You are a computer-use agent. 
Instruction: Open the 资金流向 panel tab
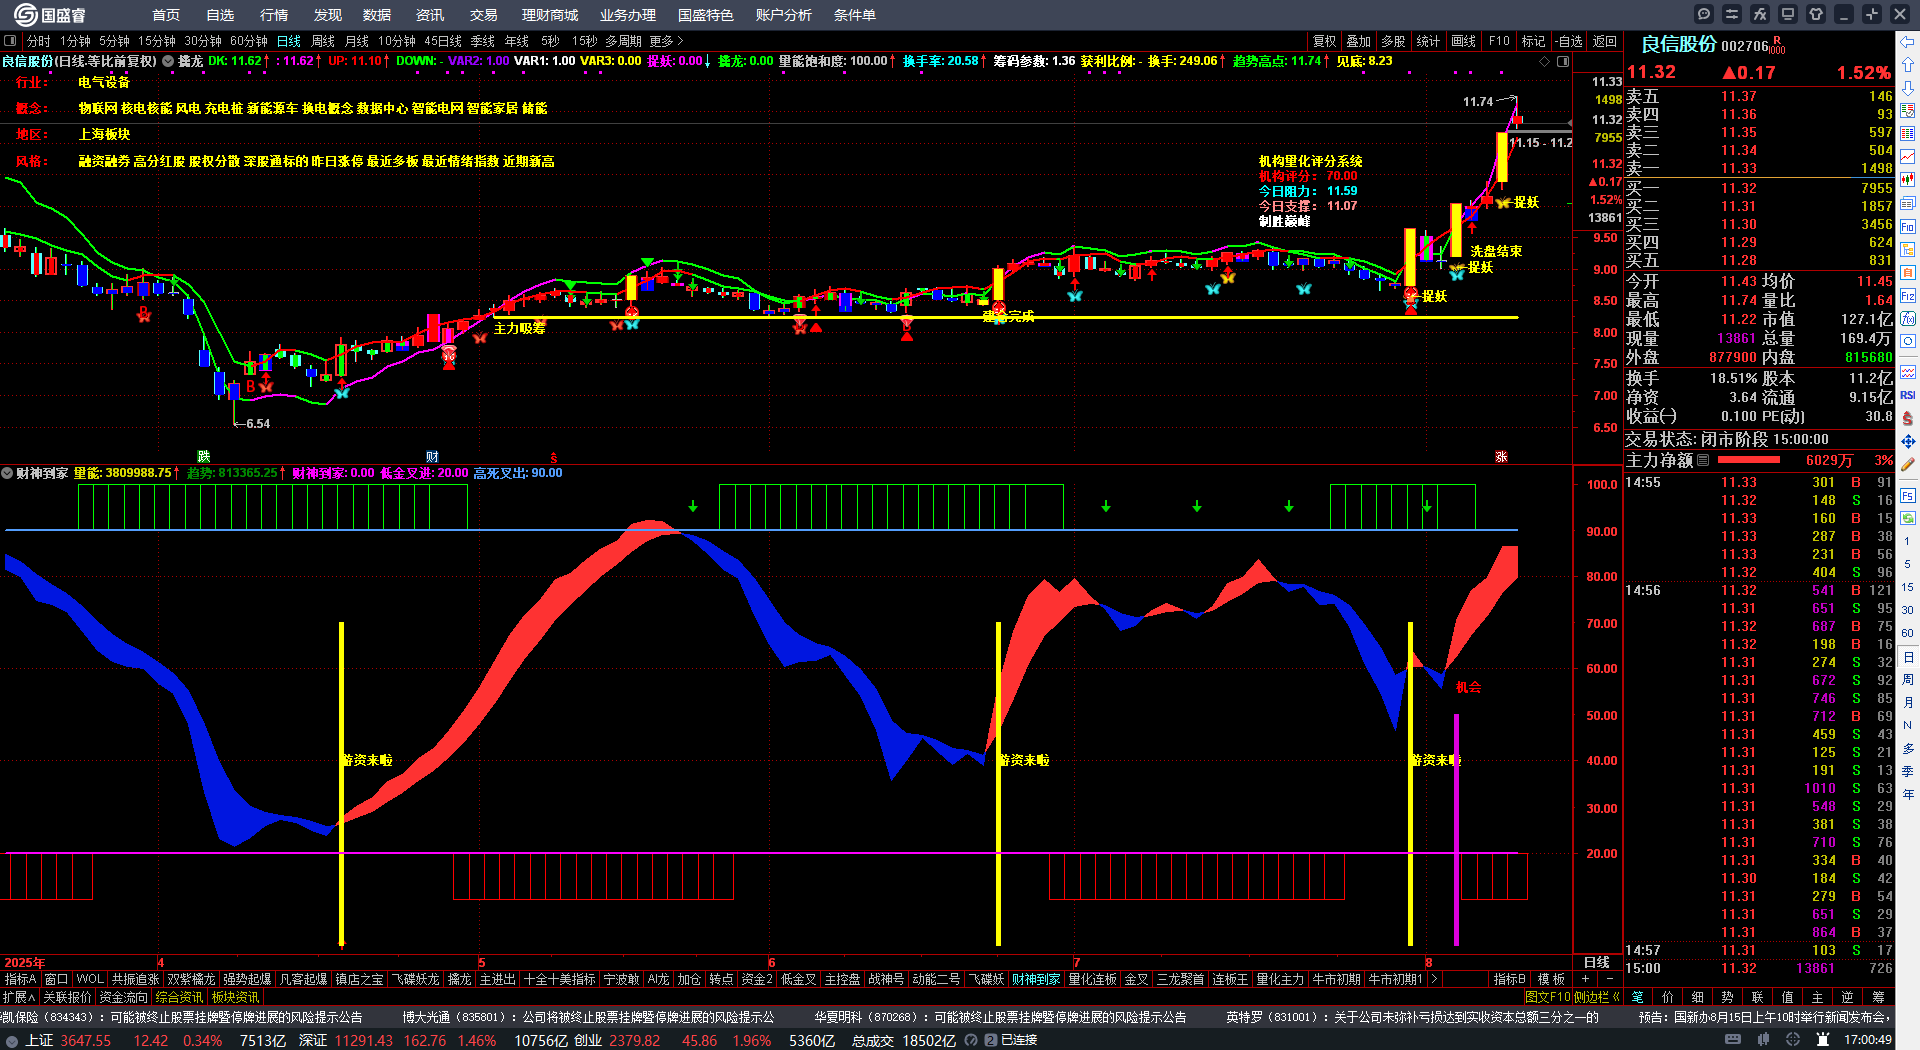(123, 997)
